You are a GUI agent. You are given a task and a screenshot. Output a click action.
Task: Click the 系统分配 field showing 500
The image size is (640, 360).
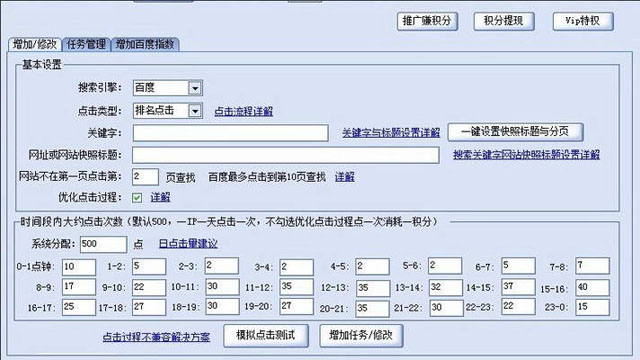tap(103, 244)
